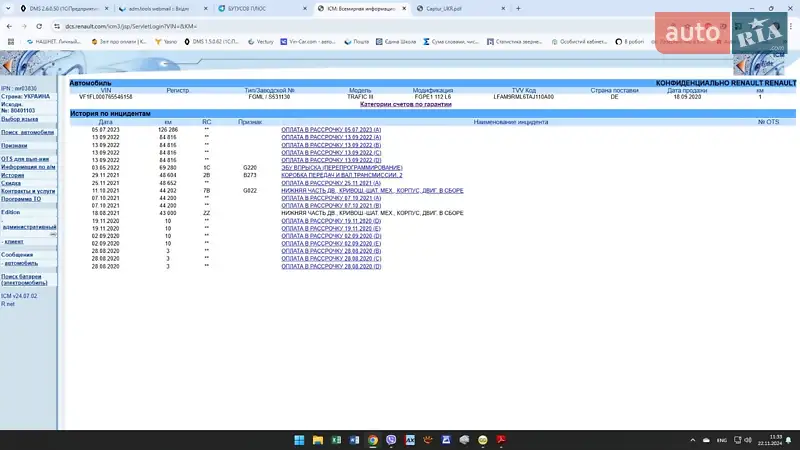Open ЭБУ ВПРЫСКА (ПЕРЕПРОГРАММИРОВАНИЕ) incident
This screenshot has height=450, width=800.
(x=342, y=167)
